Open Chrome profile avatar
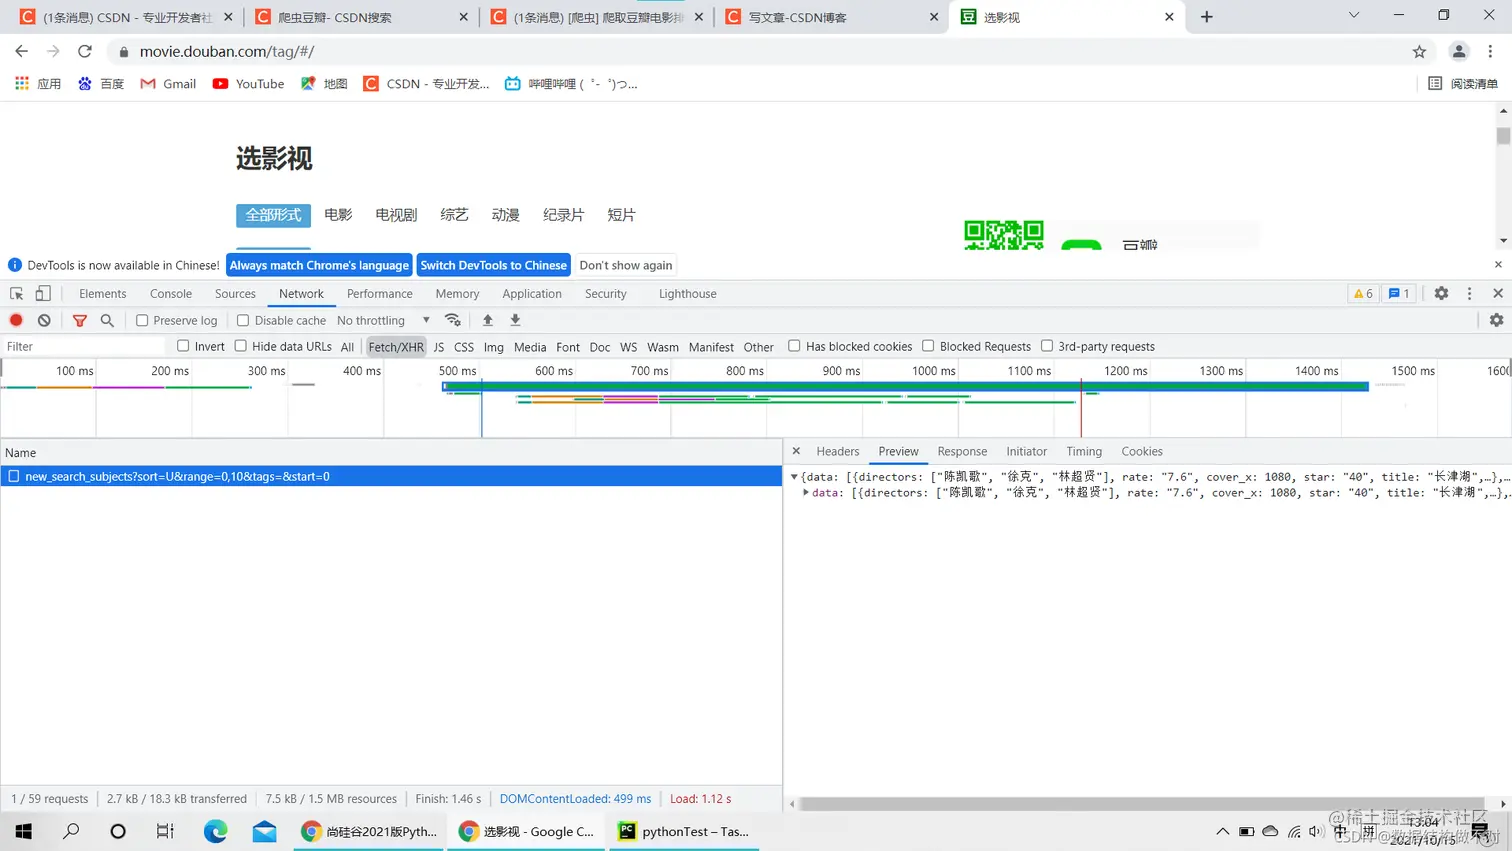 [x=1459, y=52]
